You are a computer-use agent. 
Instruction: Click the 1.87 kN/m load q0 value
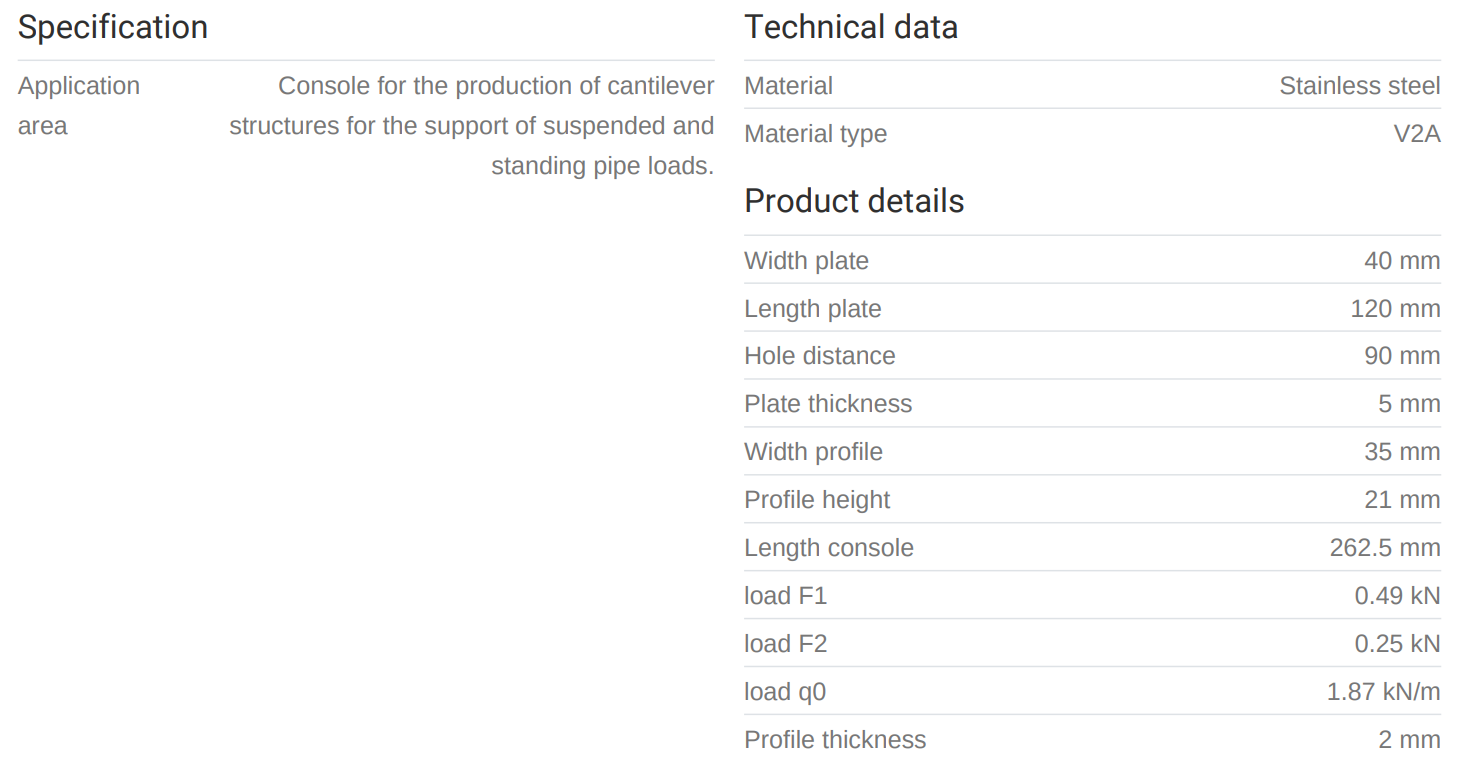click(1383, 692)
